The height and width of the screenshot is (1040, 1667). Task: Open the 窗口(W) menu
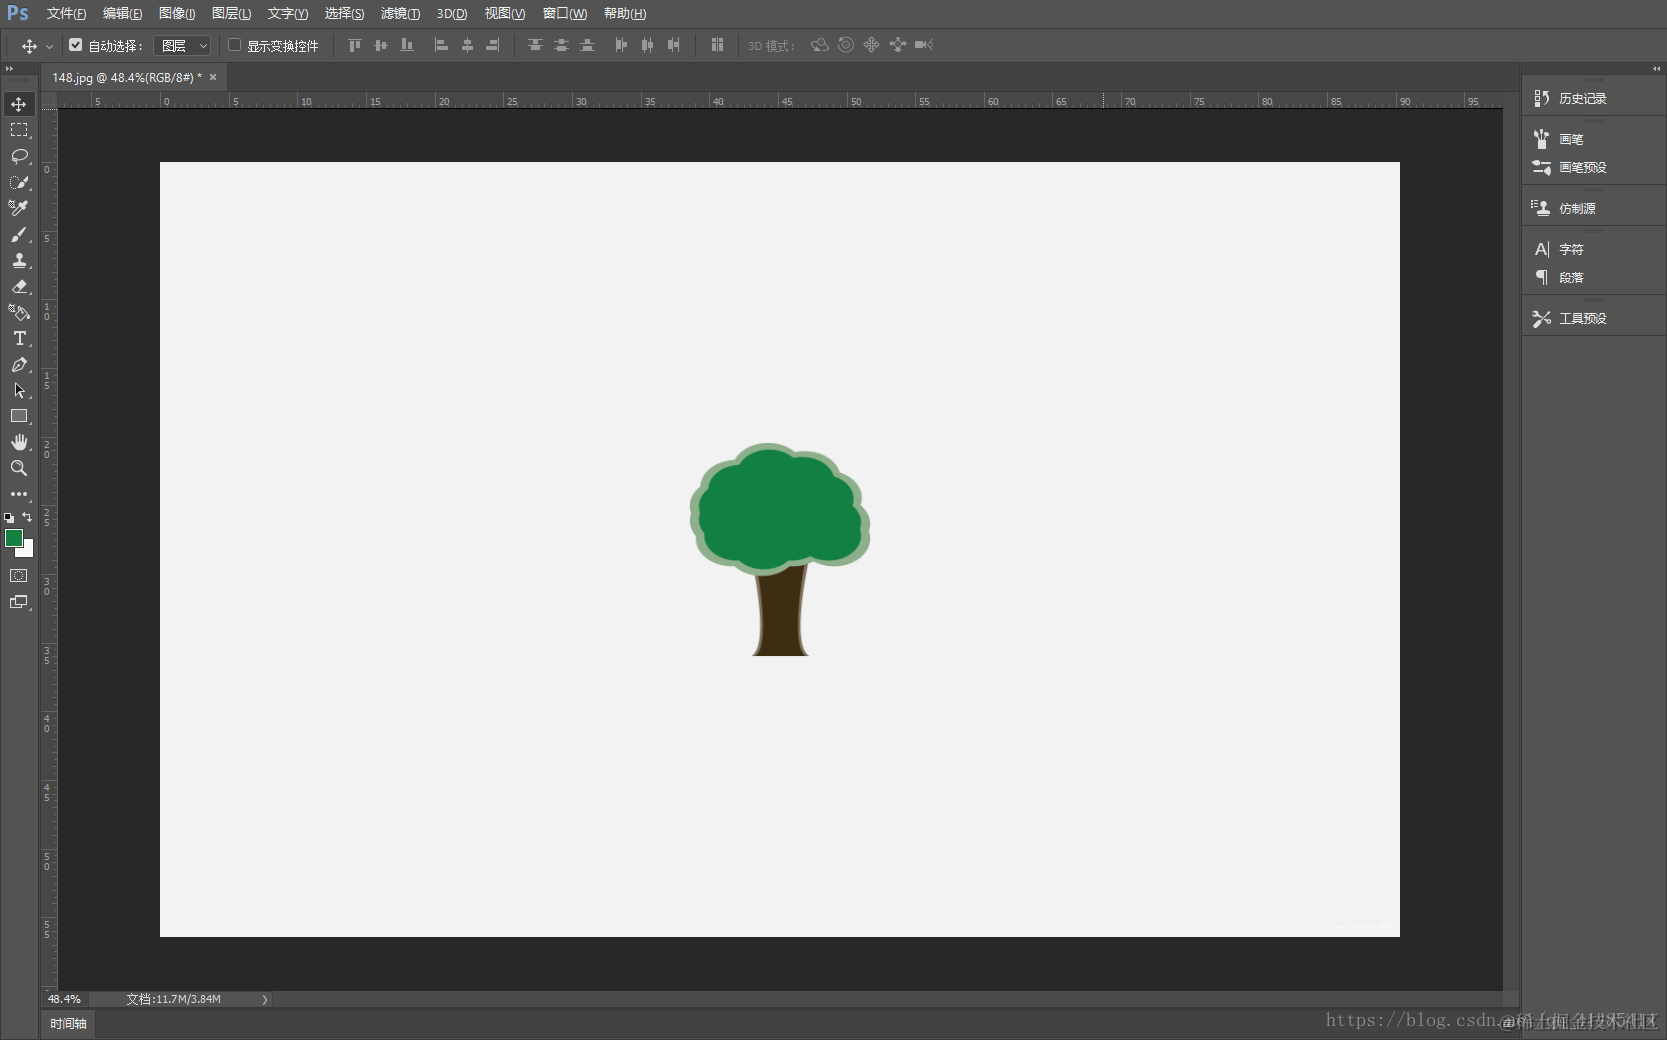(565, 14)
